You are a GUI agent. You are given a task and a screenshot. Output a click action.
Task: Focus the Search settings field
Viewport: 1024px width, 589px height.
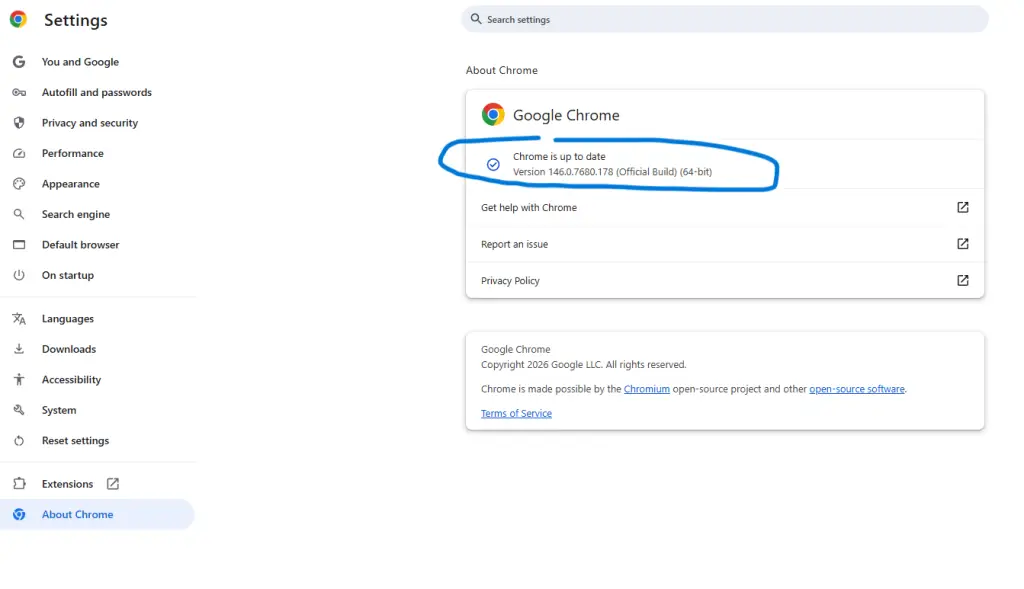pyautogui.click(x=725, y=19)
